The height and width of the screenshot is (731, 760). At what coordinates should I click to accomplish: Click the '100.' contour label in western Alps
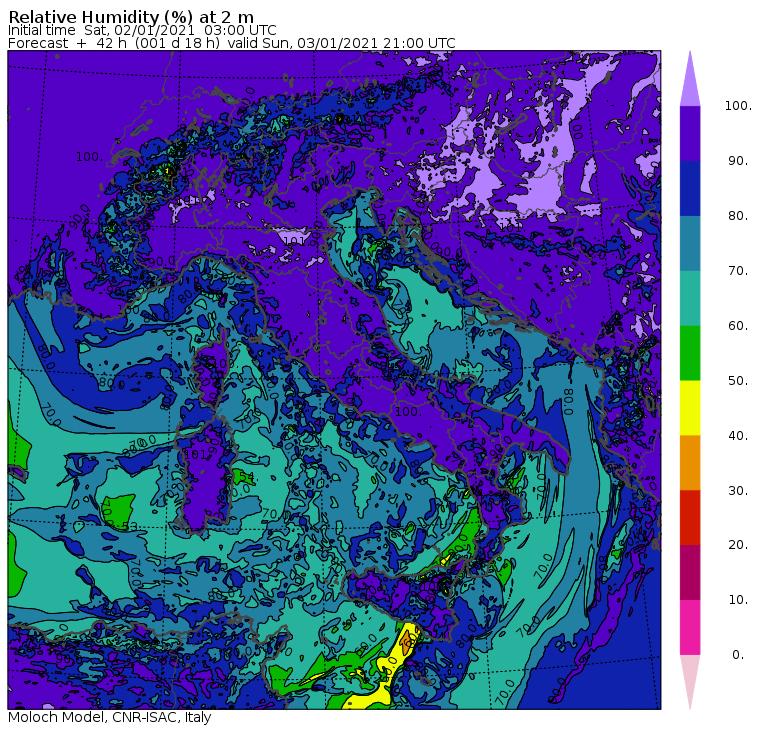89,157
